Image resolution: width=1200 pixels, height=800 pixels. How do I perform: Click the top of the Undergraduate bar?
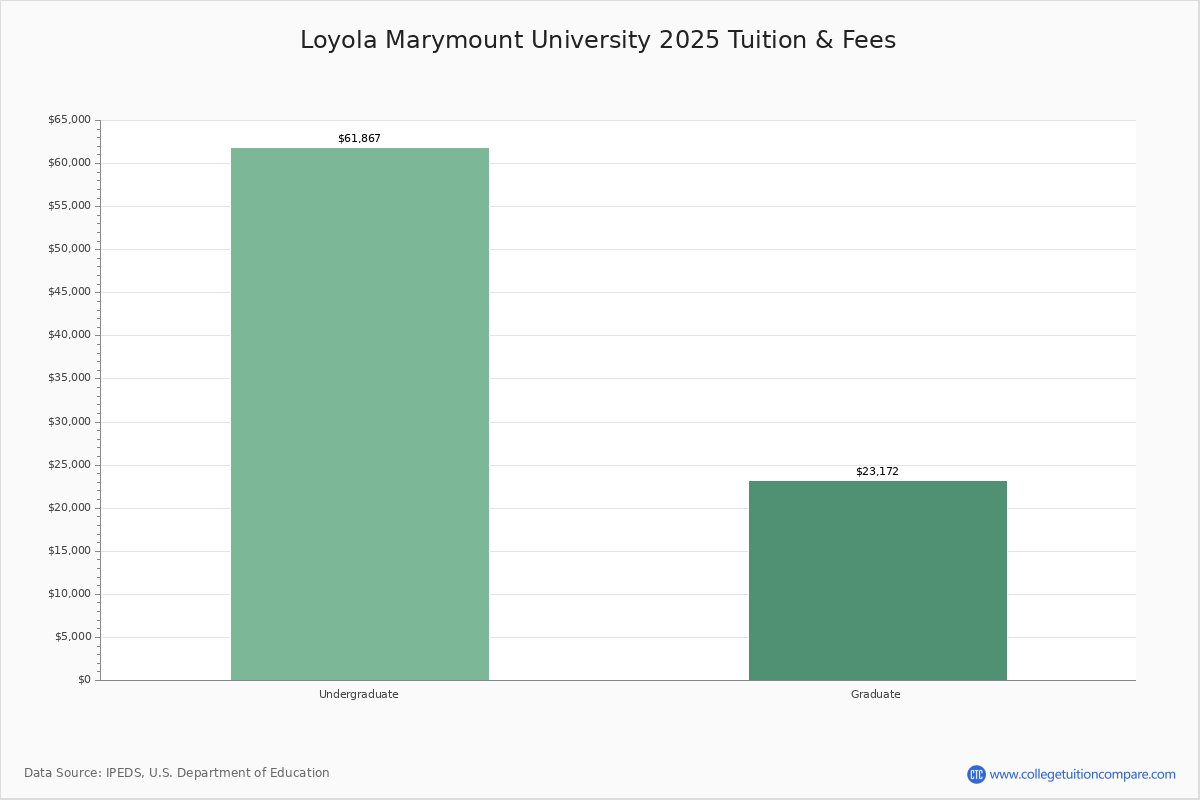tap(360, 148)
